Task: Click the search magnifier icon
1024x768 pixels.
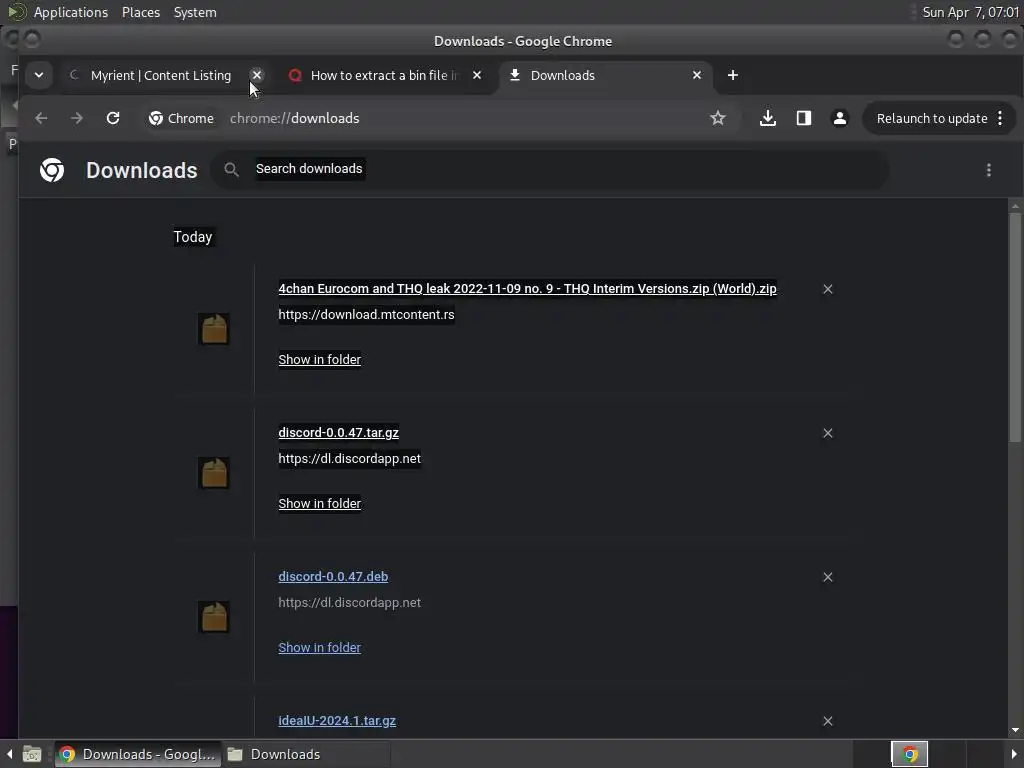Action: coord(231,170)
